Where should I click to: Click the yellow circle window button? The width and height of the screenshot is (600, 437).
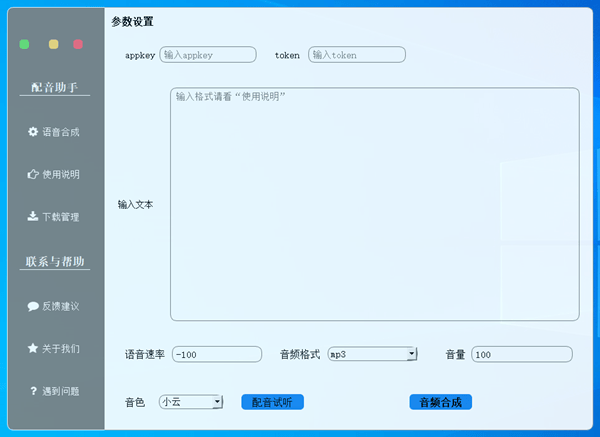point(54,44)
